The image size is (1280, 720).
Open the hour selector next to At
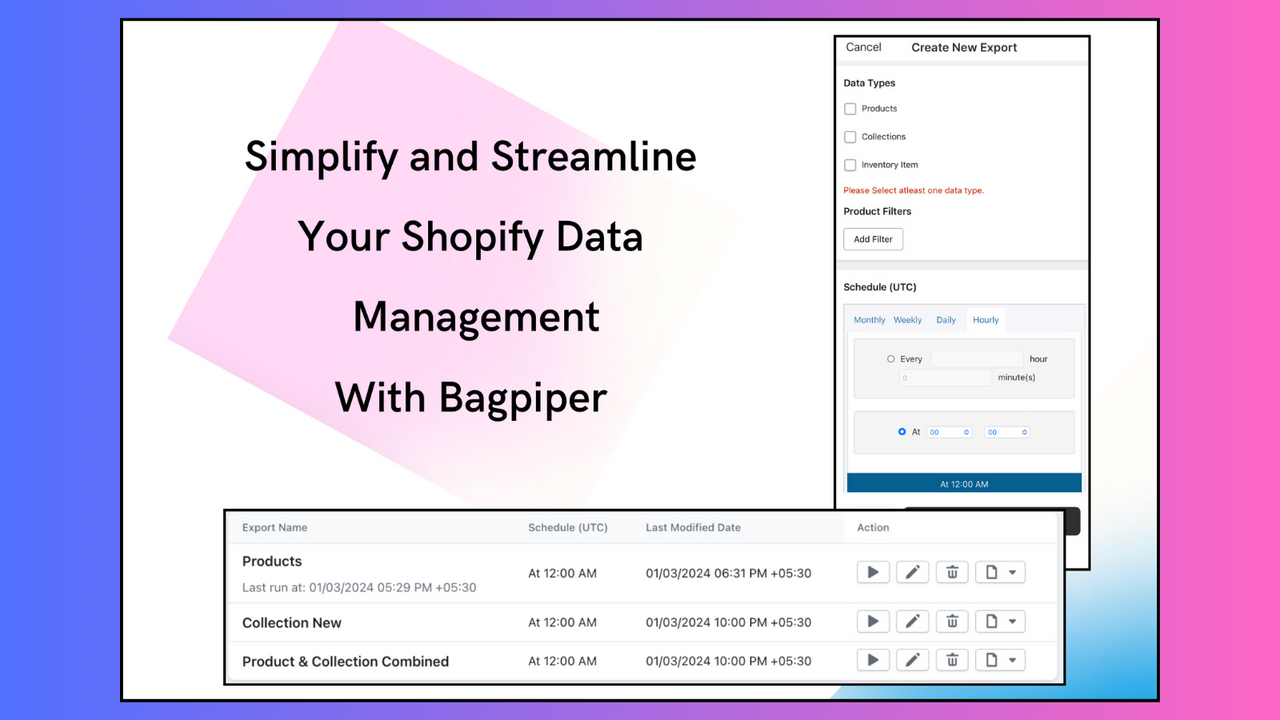click(949, 432)
